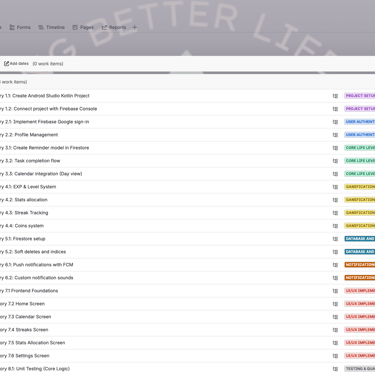Viewport: 375px width, 375px height.
Task: Open story 3.2 Task completion flow
Action: tap(30, 161)
